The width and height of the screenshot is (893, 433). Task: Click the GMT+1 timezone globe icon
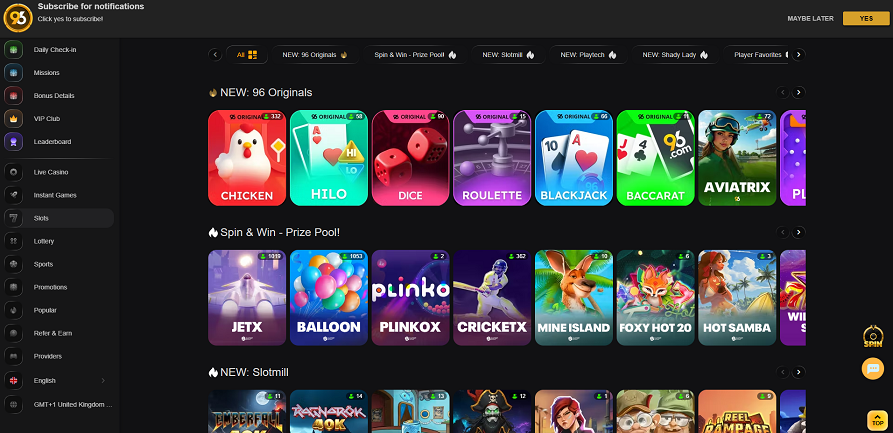pos(13,405)
